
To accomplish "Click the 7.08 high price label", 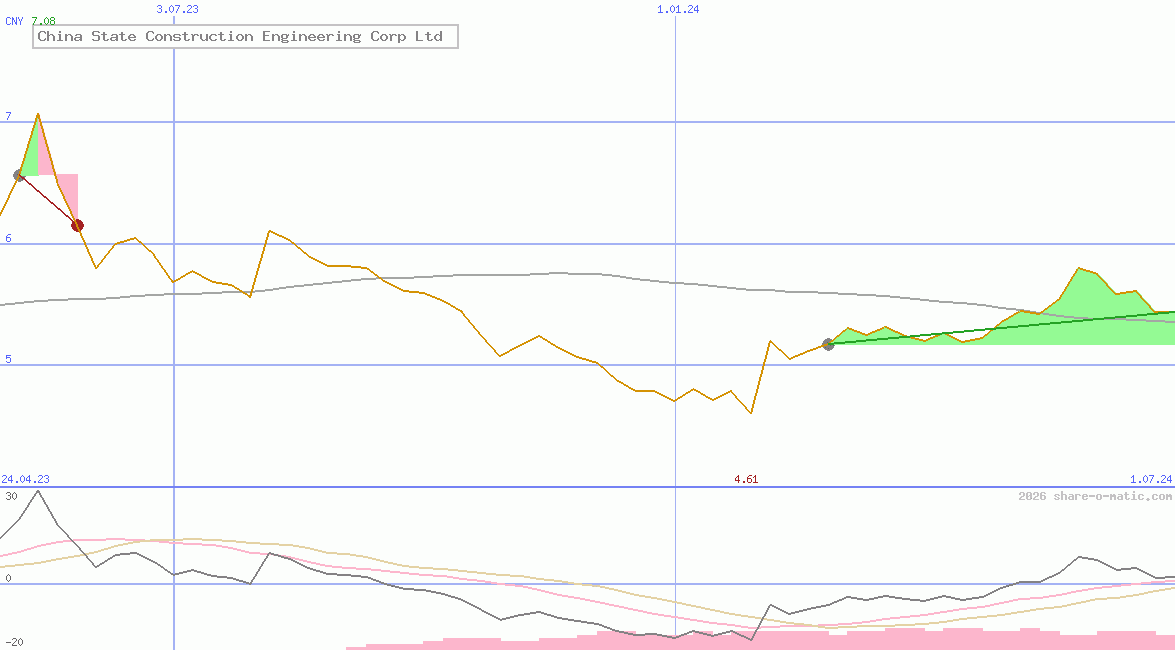I will (x=43, y=21).
